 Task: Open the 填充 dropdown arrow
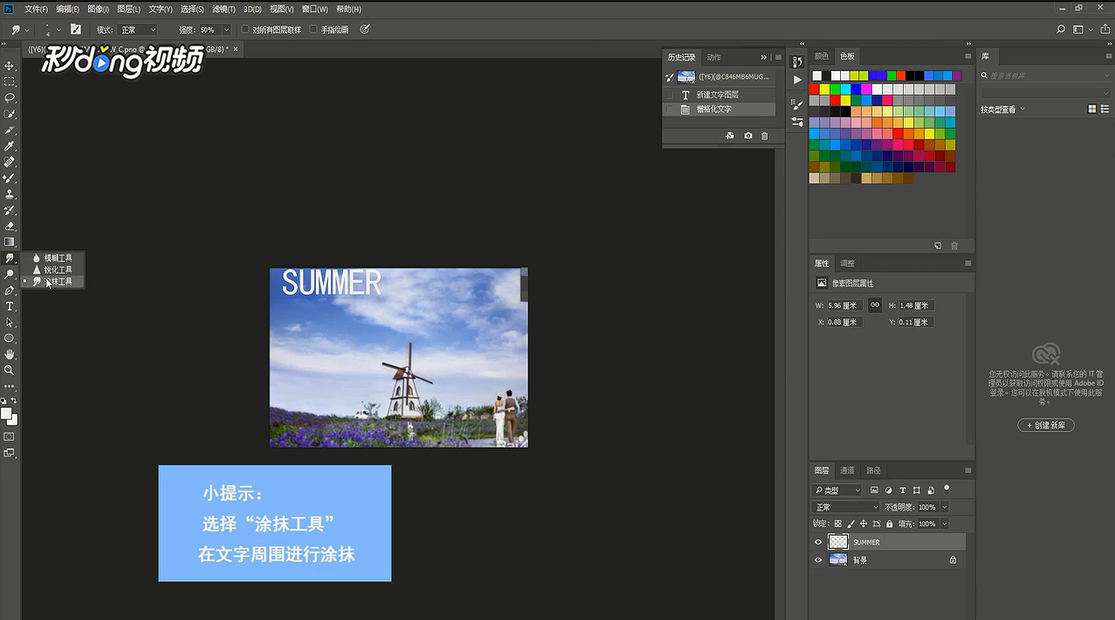click(944, 524)
